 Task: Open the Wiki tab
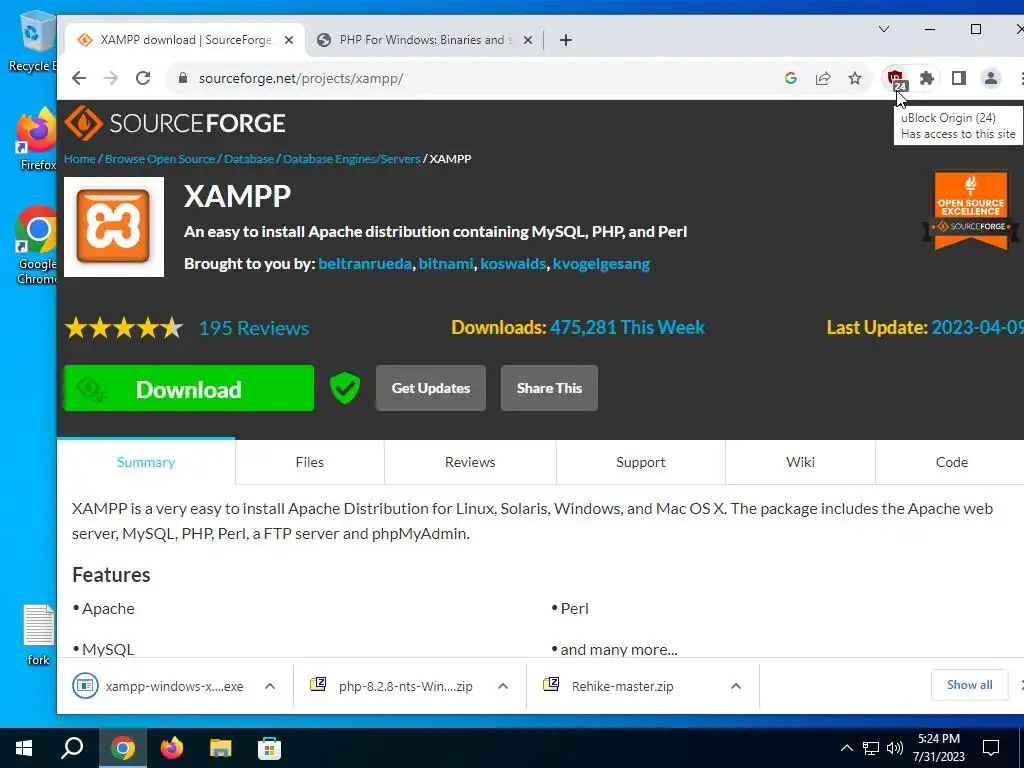(800, 462)
